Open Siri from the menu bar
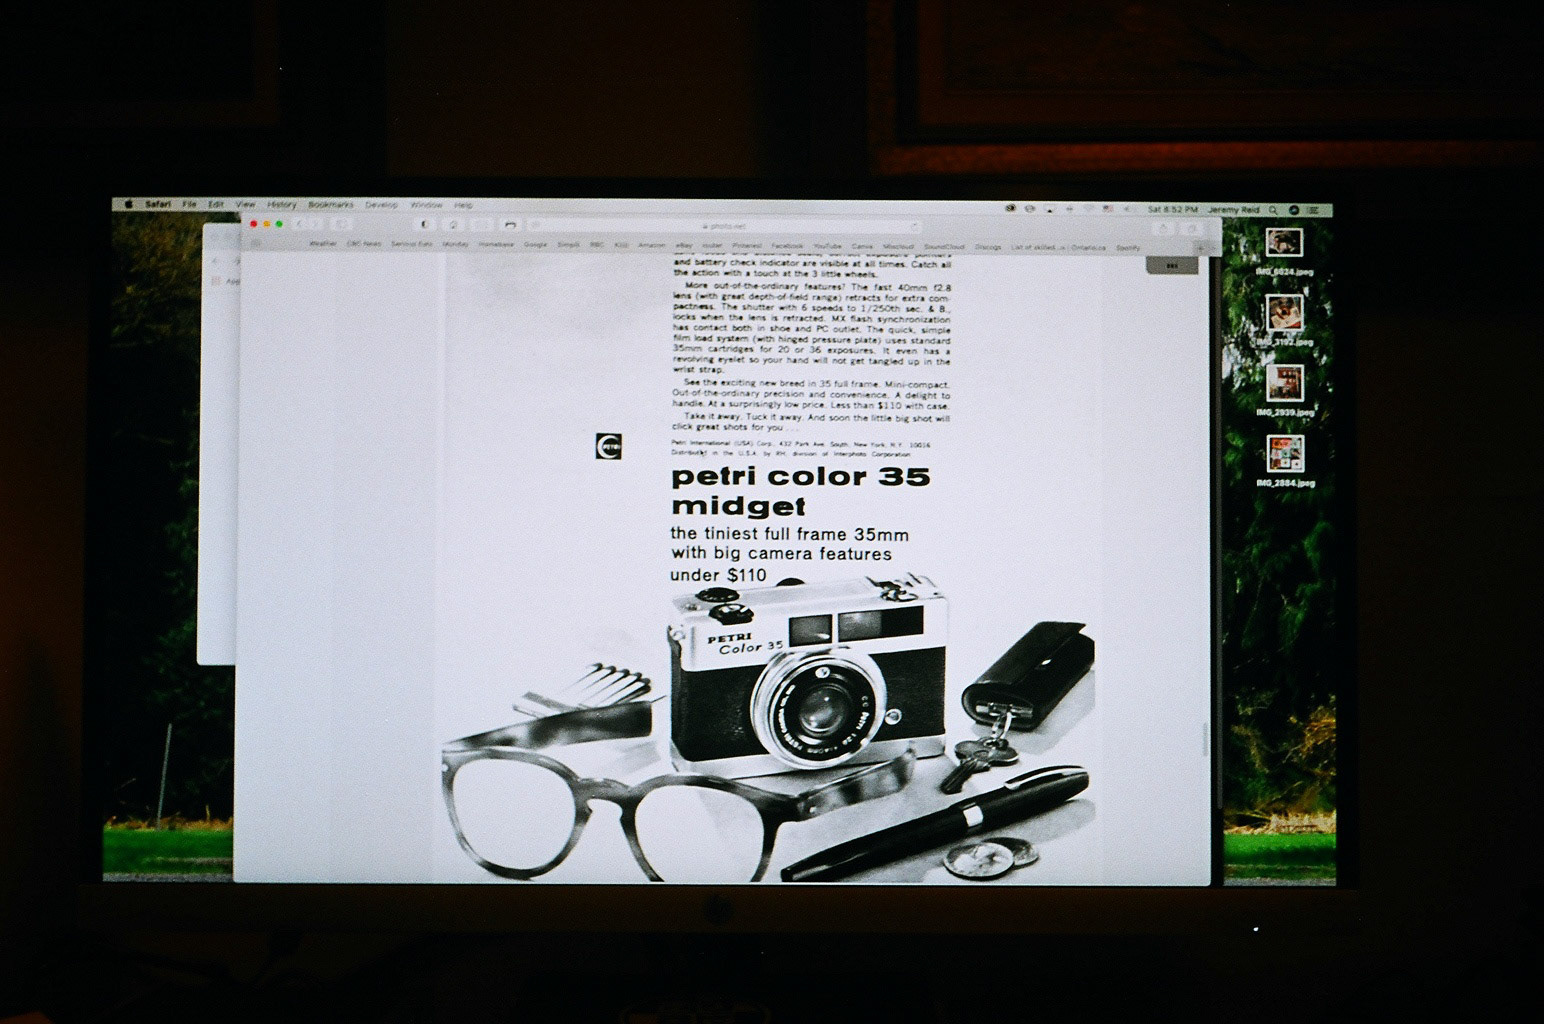This screenshot has width=1544, height=1024. point(1293,211)
